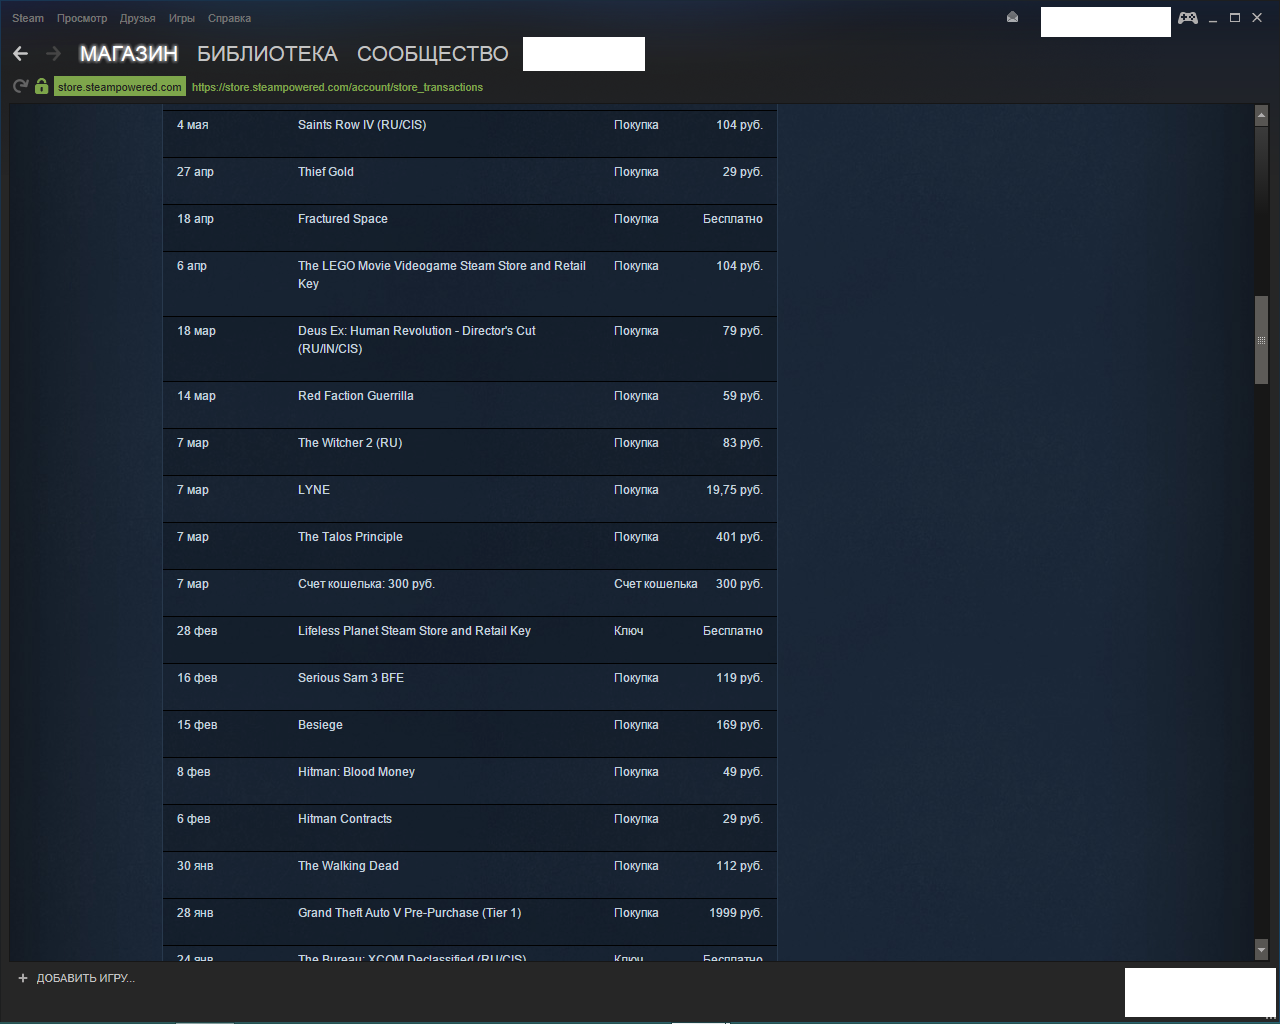Open The Walking Dead transaction
Screen dimensions: 1280x1024
point(470,875)
